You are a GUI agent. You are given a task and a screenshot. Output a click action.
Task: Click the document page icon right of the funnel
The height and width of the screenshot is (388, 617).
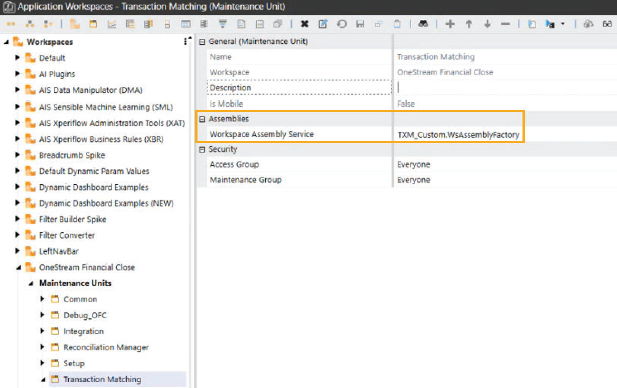click(241, 24)
